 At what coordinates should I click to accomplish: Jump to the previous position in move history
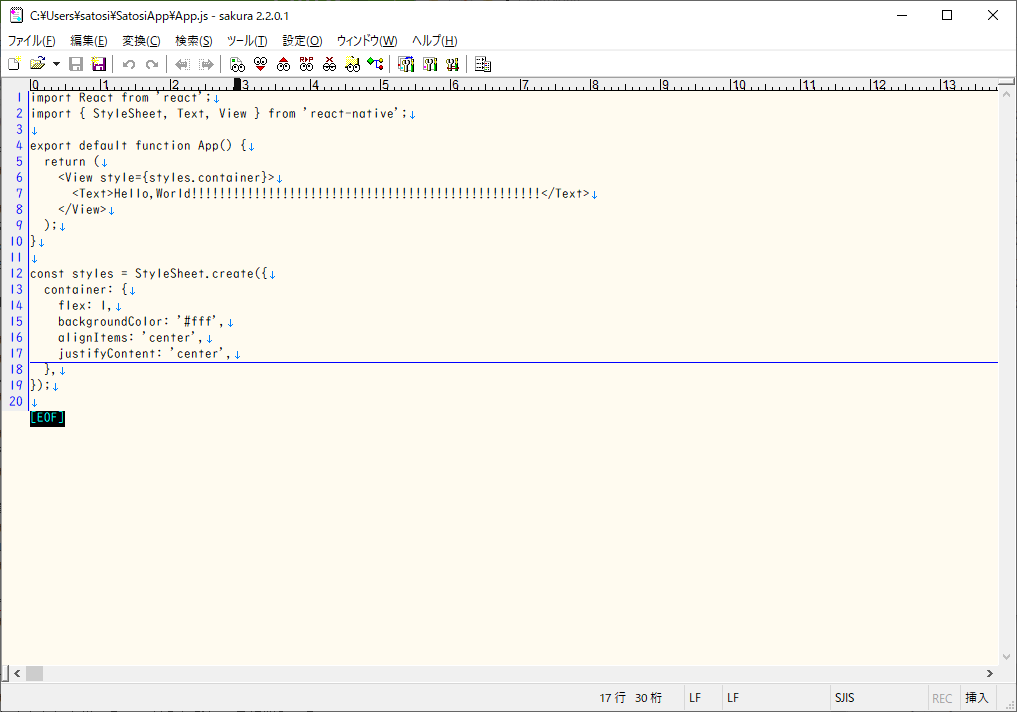click(x=183, y=64)
